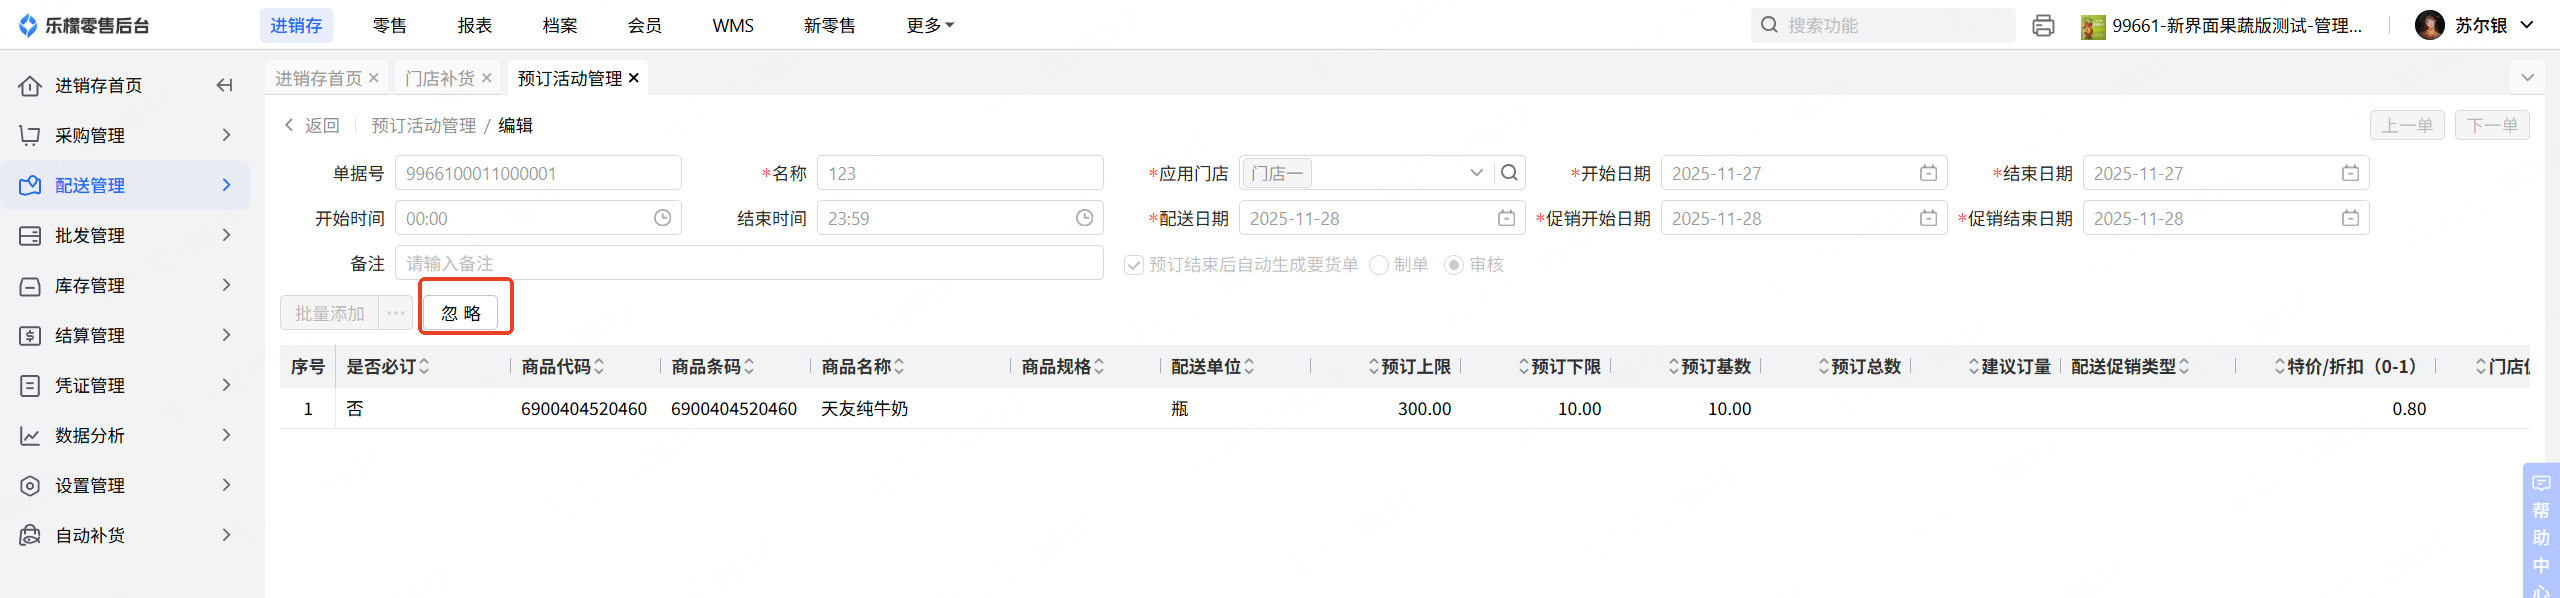
Task: Open the 帮助中心 help widget
Action: tap(2541, 531)
